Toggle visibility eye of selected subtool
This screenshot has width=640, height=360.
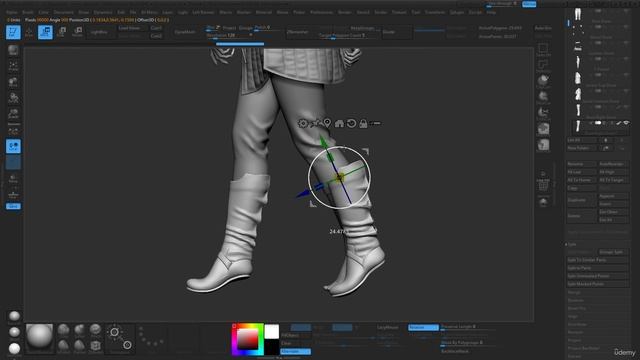click(x=626, y=123)
